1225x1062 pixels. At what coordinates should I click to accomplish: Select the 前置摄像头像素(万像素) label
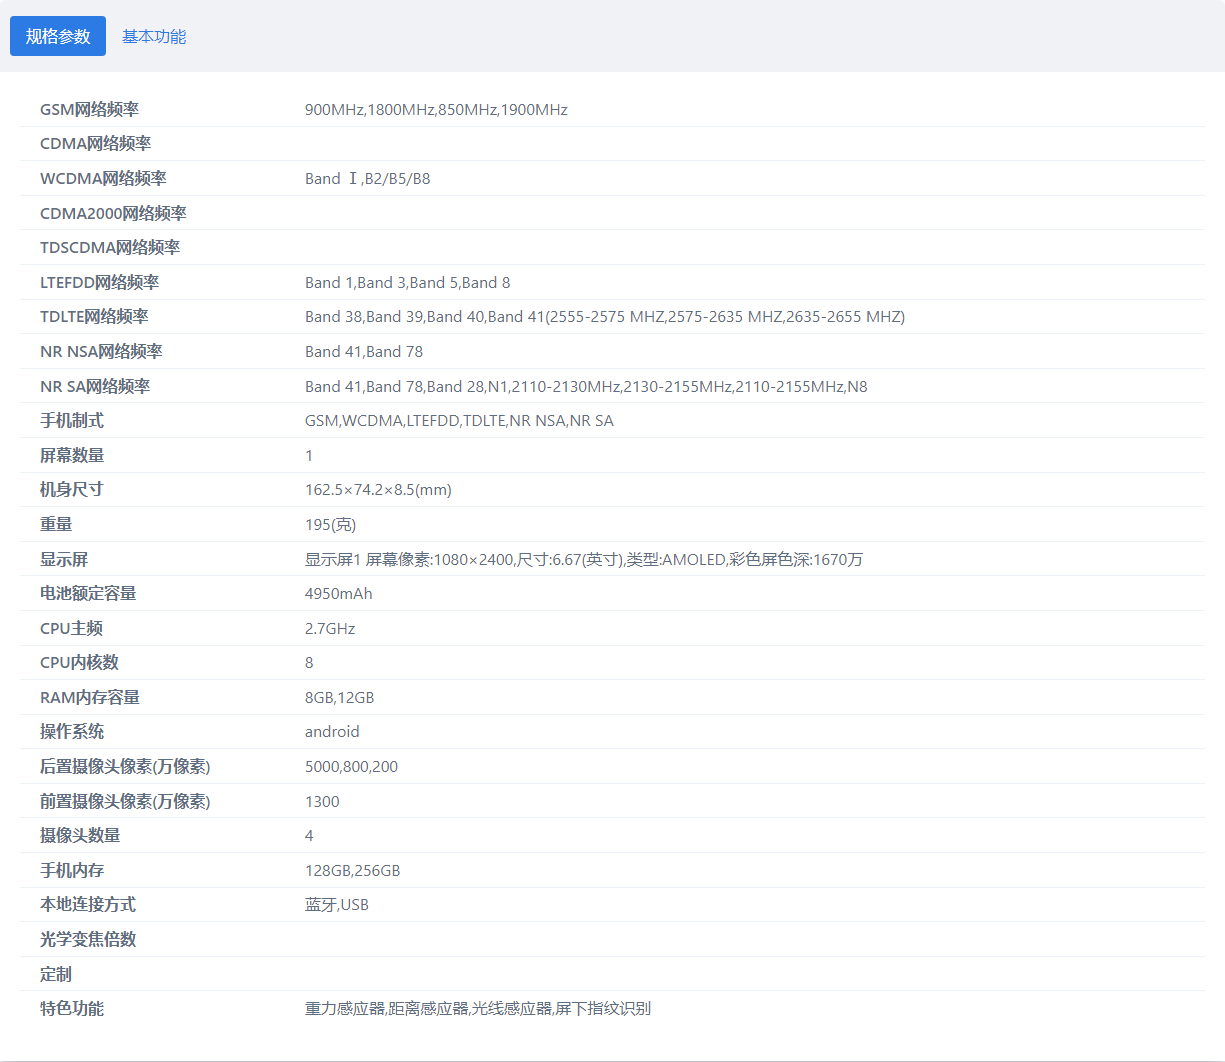tap(125, 802)
